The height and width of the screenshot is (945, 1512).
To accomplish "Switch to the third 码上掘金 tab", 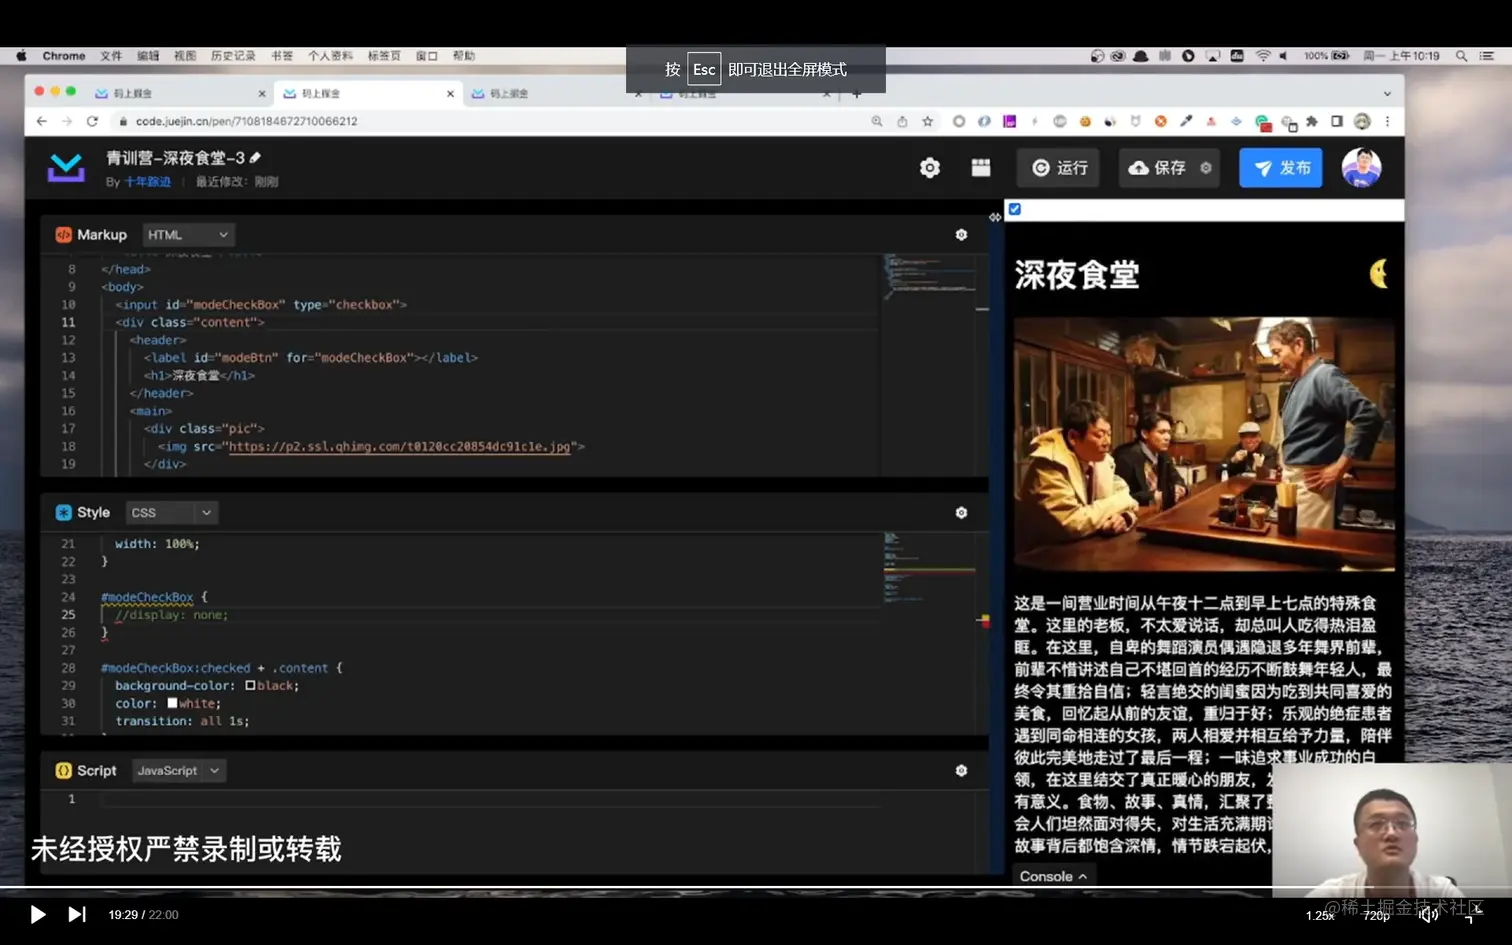I will click(556, 93).
